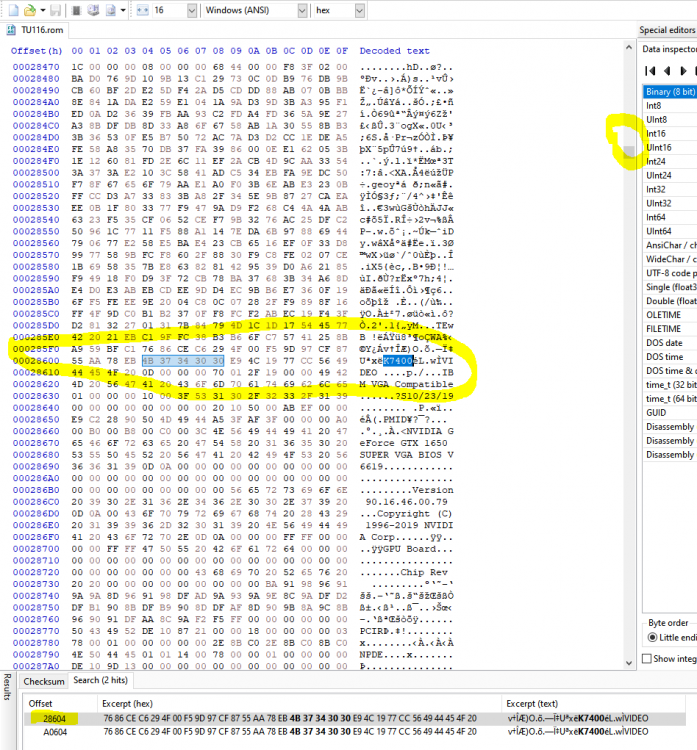The height and width of the screenshot is (750, 697).
Task: Click the selected K7400 decoded text
Action: [398, 361]
